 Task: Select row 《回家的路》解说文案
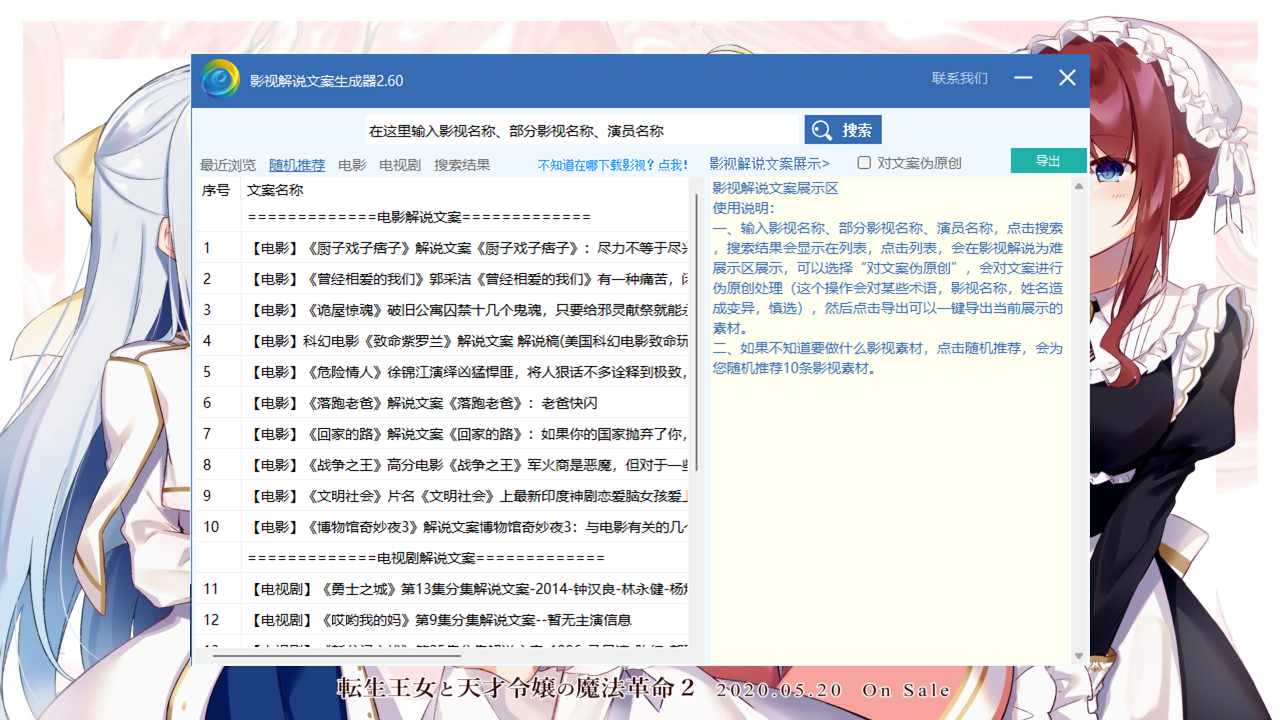441,434
